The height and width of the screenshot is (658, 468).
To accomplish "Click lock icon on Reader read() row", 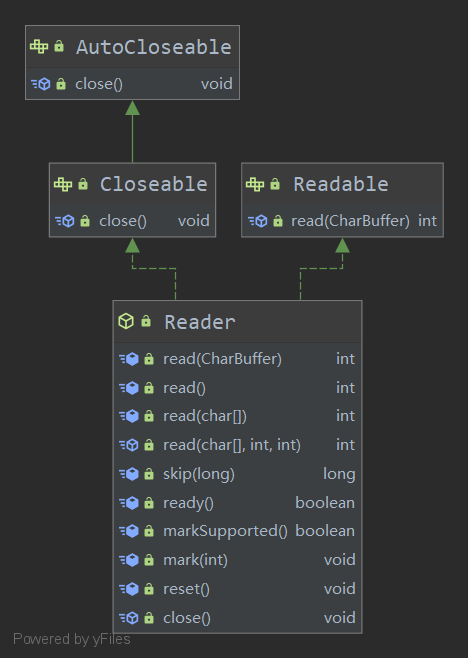I will [x=149, y=388].
